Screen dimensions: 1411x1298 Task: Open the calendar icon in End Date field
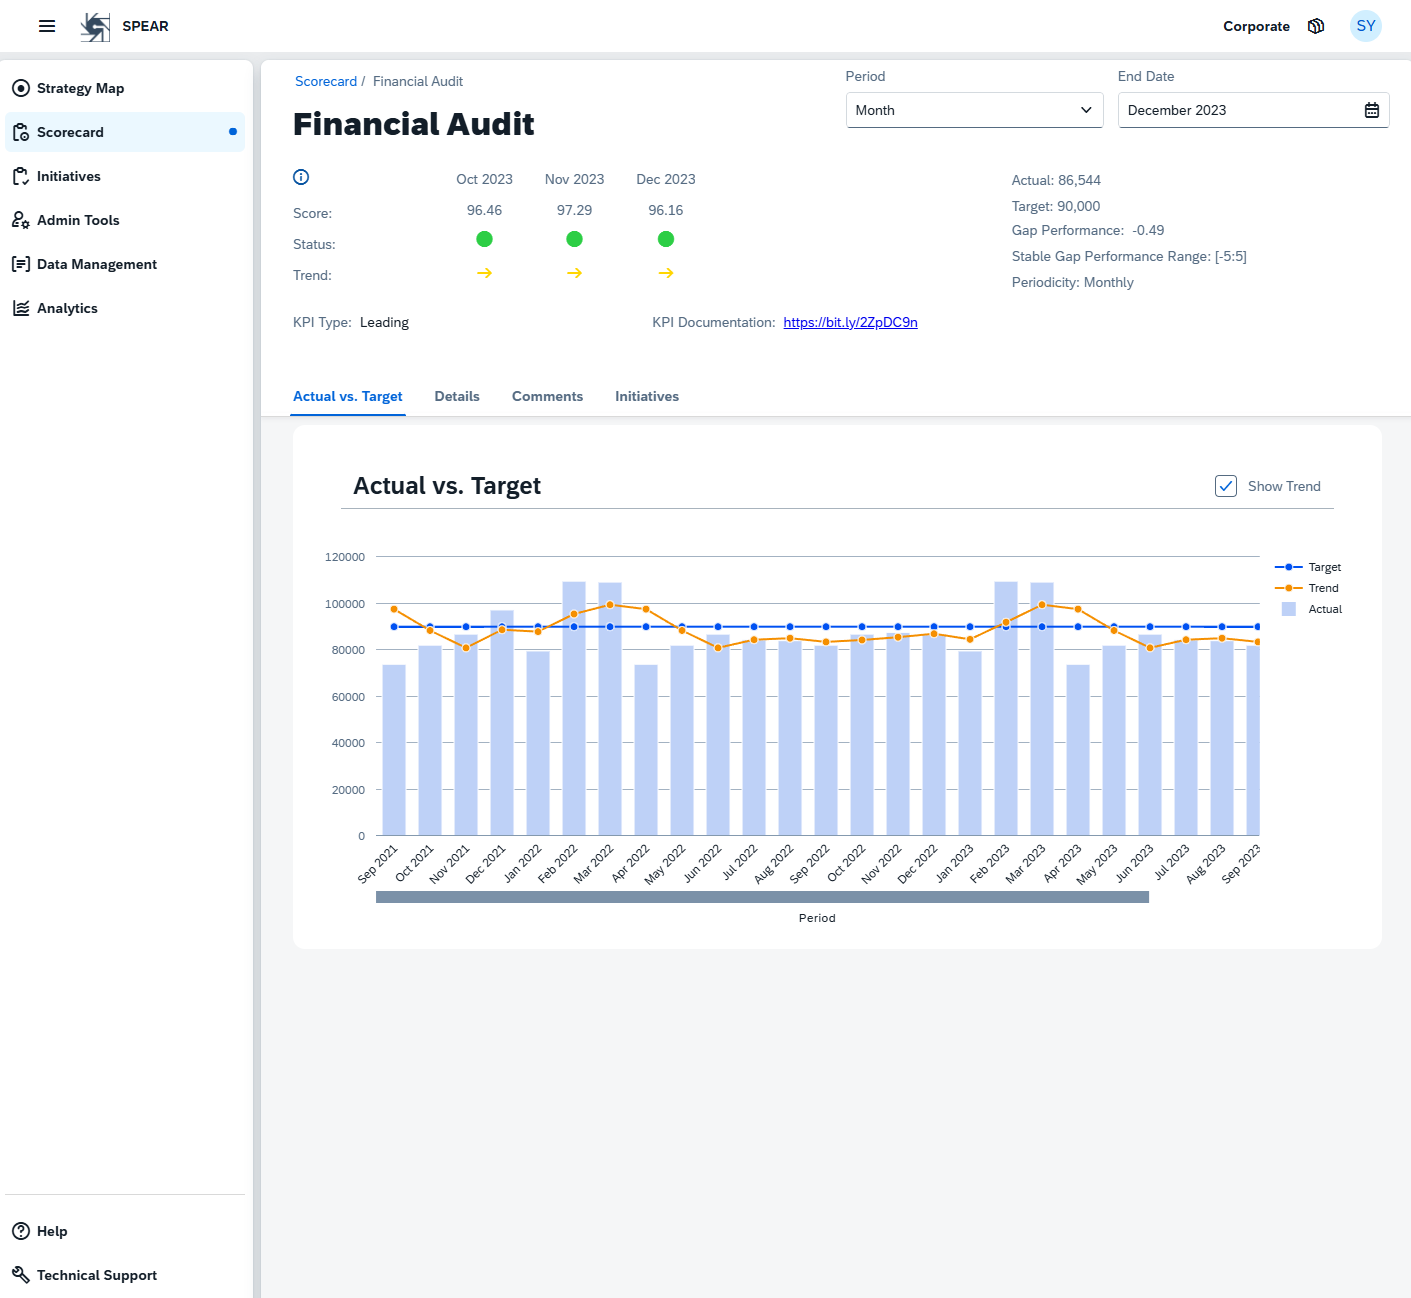click(1371, 110)
